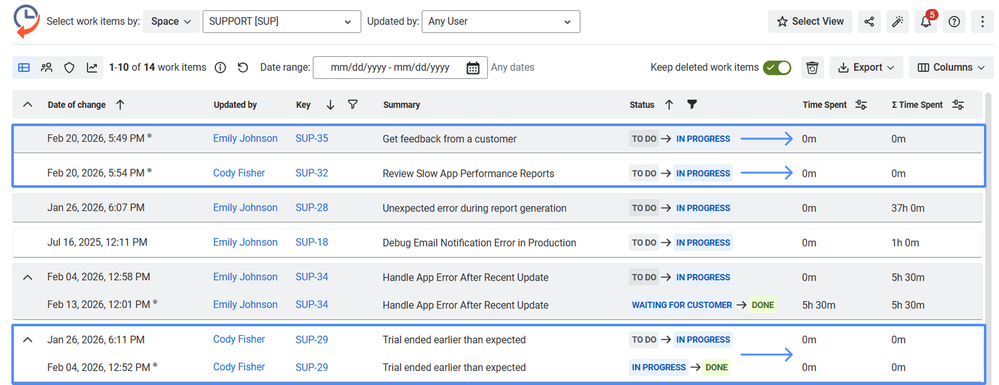Click 'Review Slow App Performance Reports' summary
Image resolution: width=999 pixels, height=385 pixels.
click(x=468, y=173)
